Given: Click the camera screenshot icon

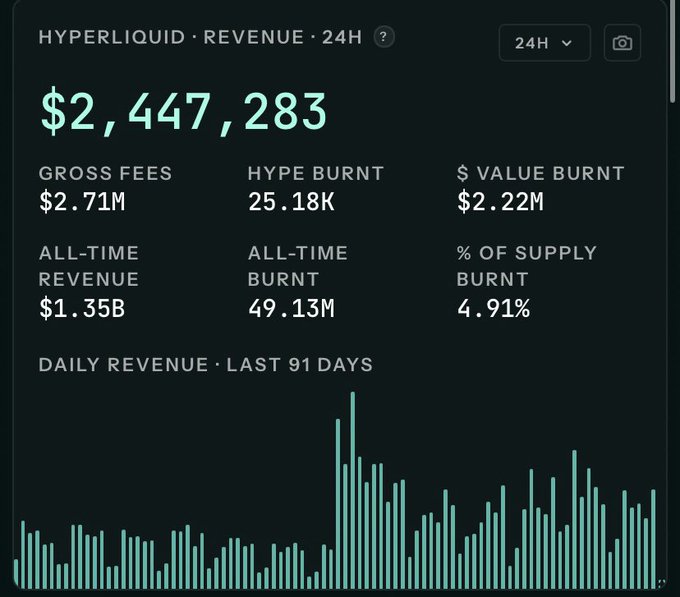Looking at the screenshot, I should pyautogui.click(x=622, y=43).
